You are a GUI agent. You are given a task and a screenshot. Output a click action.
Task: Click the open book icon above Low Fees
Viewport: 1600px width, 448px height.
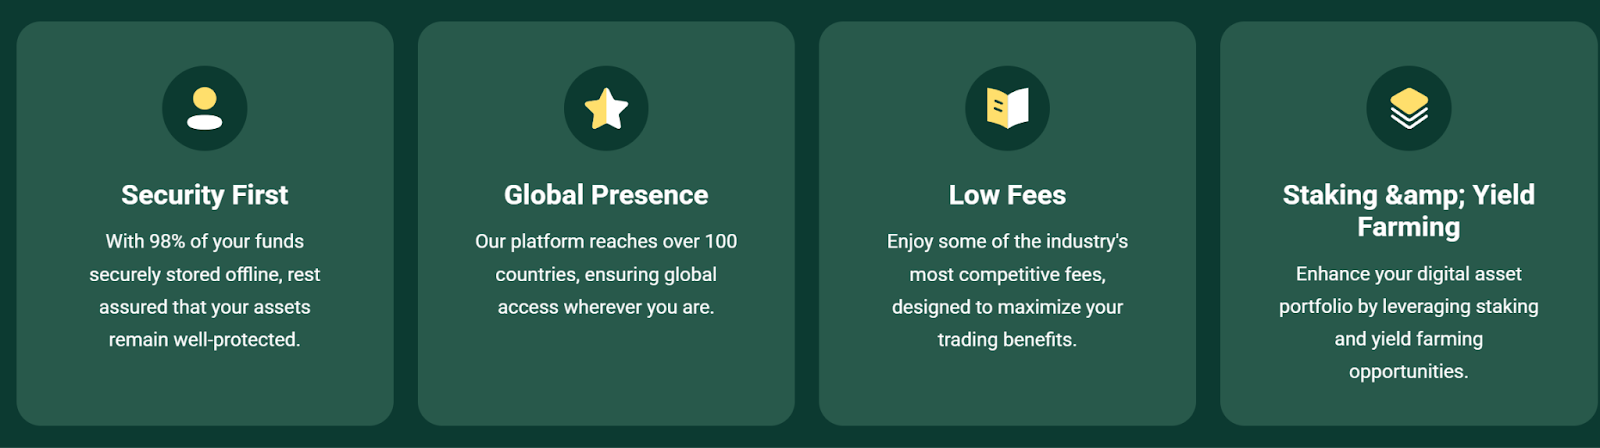tap(1007, 108)
